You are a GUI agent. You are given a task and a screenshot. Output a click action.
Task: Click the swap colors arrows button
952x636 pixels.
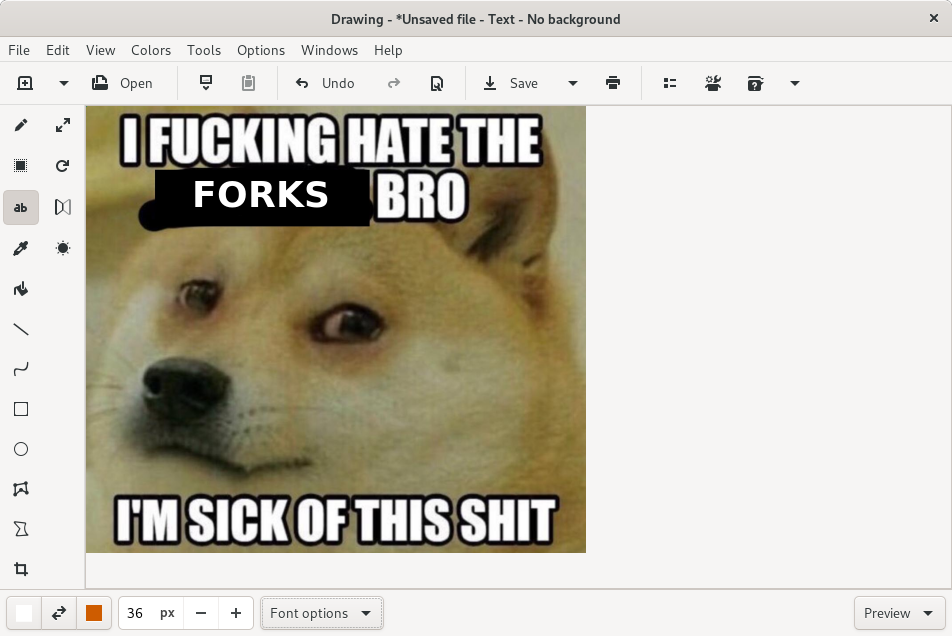point(59,614)
